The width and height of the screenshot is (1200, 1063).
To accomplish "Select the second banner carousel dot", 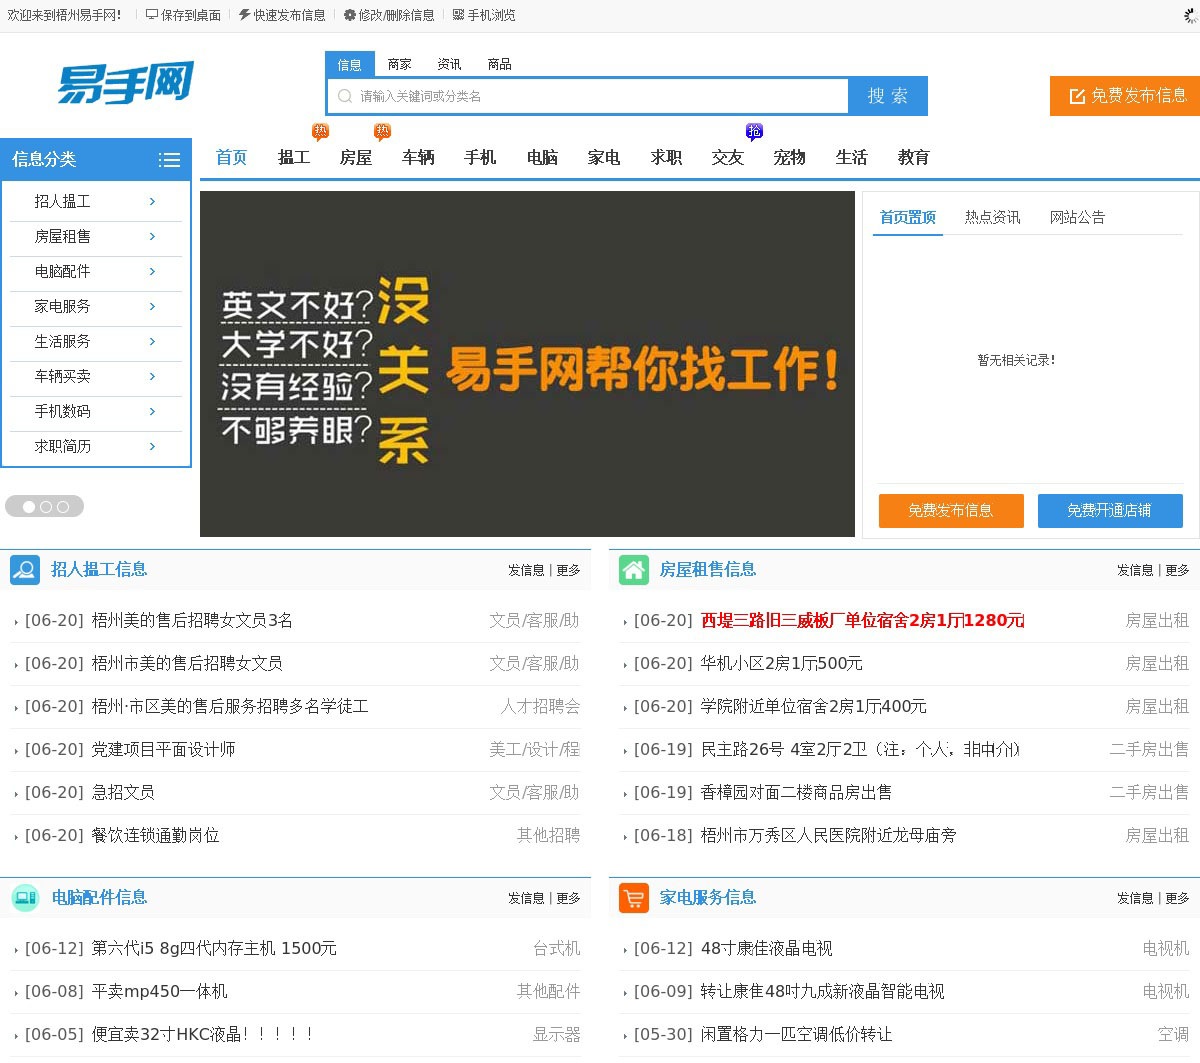I will click(46, 507).
